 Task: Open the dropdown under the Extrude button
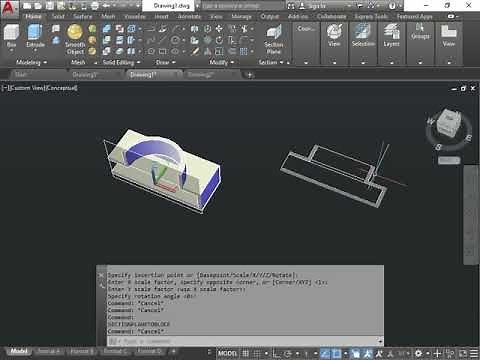coord(35,51)
